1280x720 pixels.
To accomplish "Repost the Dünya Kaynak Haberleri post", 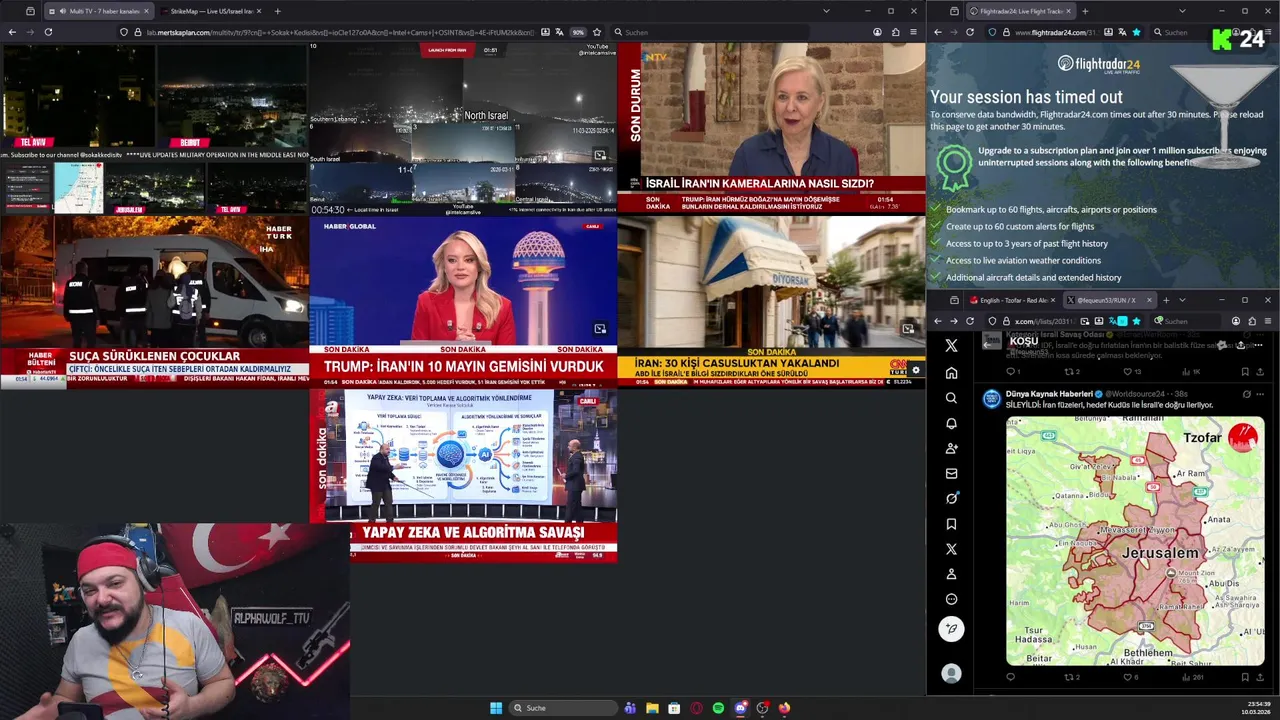I will pos(1071,677).
